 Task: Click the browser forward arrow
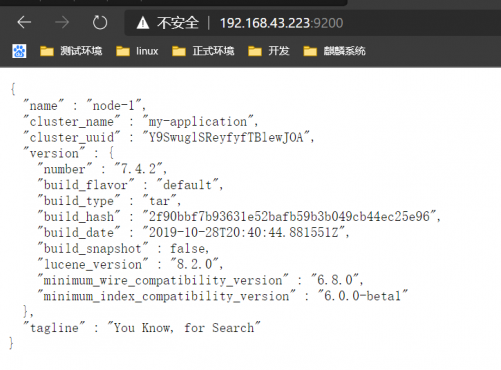point(62,23)
